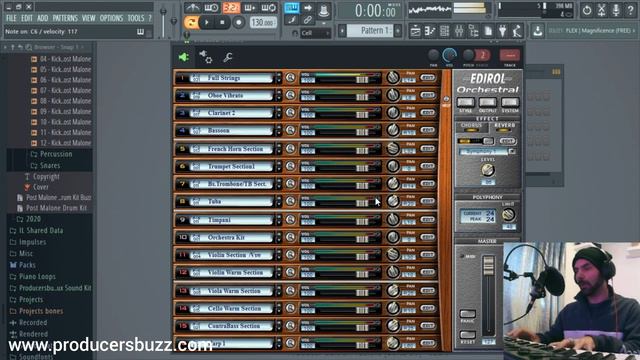This screenshot has height=360, width=640.
Task: Click the link icon in toolbar
Action: pyautogui.click(x=307, y=20)
